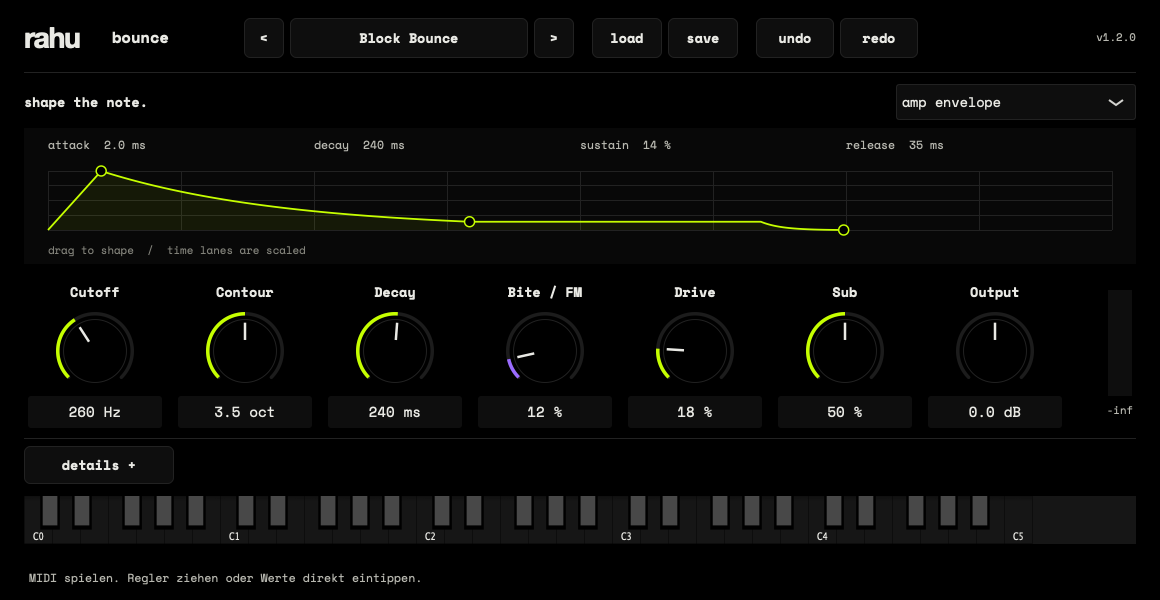Redo the last change
Viewport: 1160px width, 600px height.
[x=879, y=38]
